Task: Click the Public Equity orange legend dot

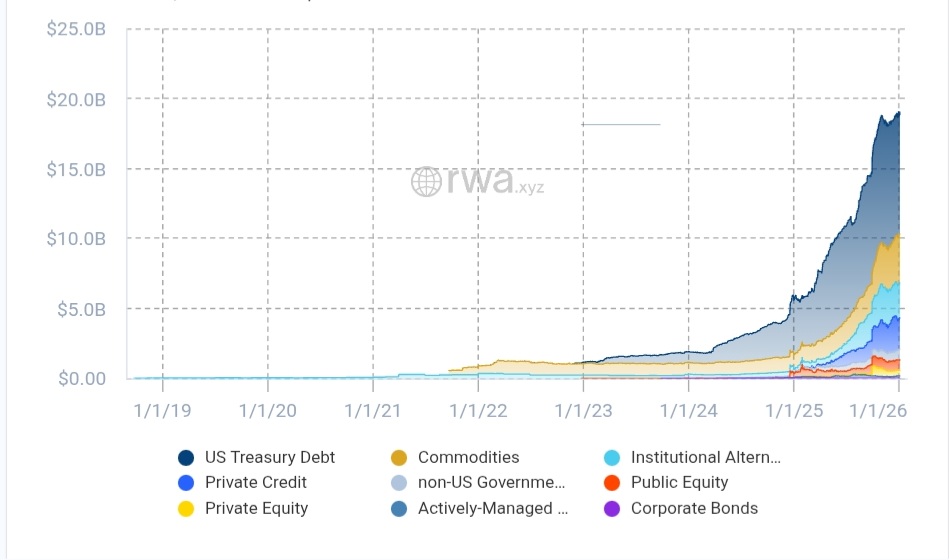Action: click(612, 483)
